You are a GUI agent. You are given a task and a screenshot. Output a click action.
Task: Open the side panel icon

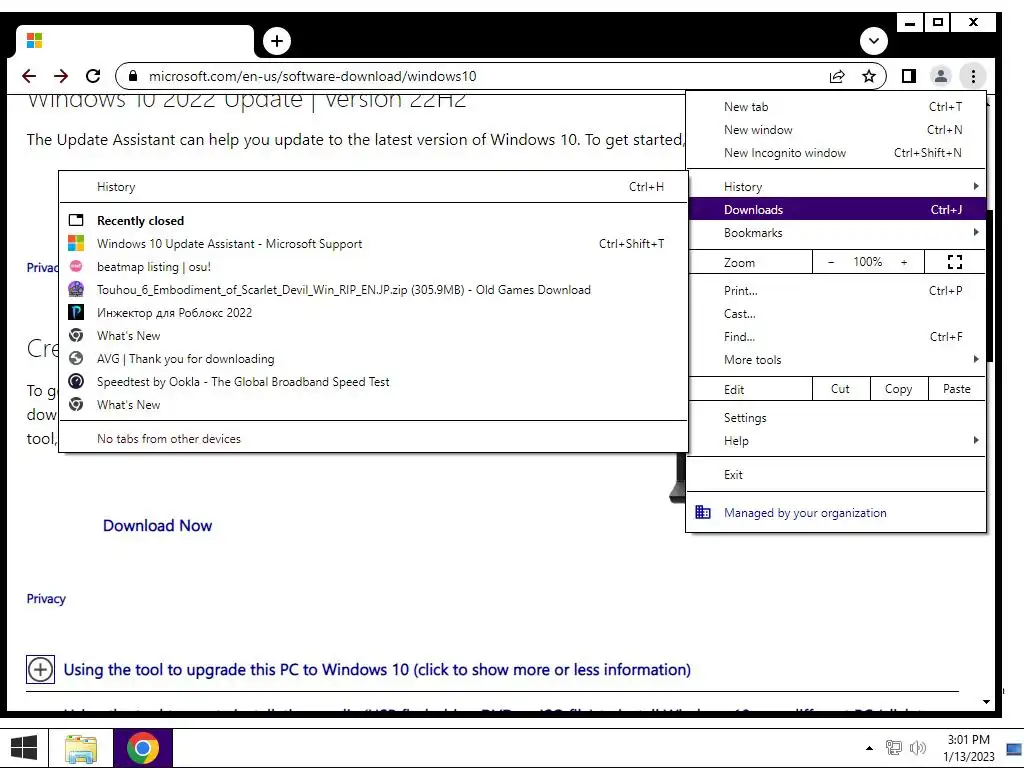pyautogui.click(x=908, y=76)
